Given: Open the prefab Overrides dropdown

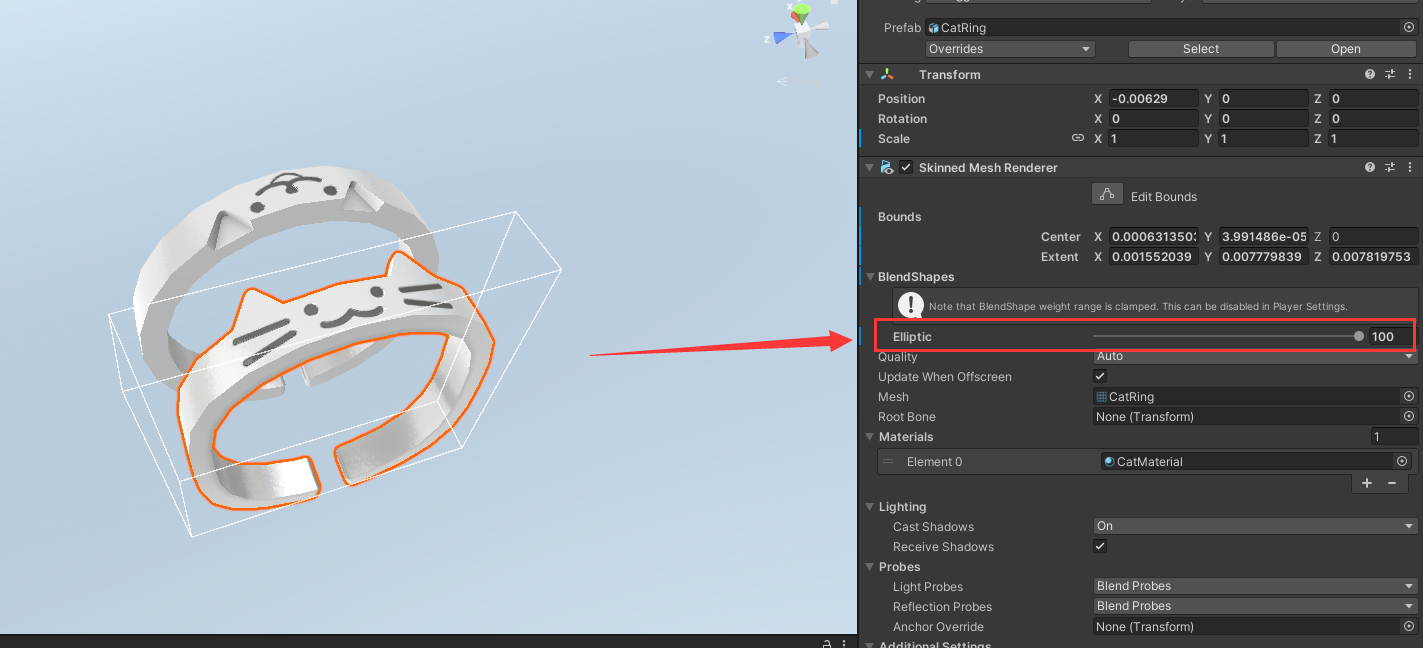Looking at the screenshot, I should click(1010, 49).
